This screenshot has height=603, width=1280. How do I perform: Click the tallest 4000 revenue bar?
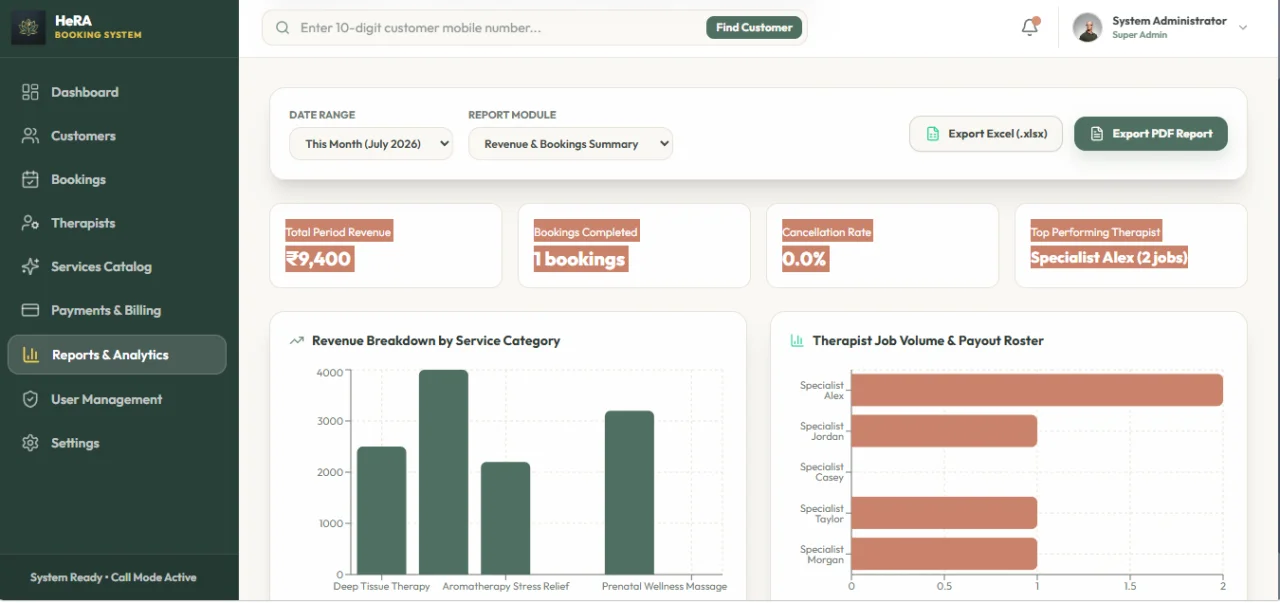(444, 472)
